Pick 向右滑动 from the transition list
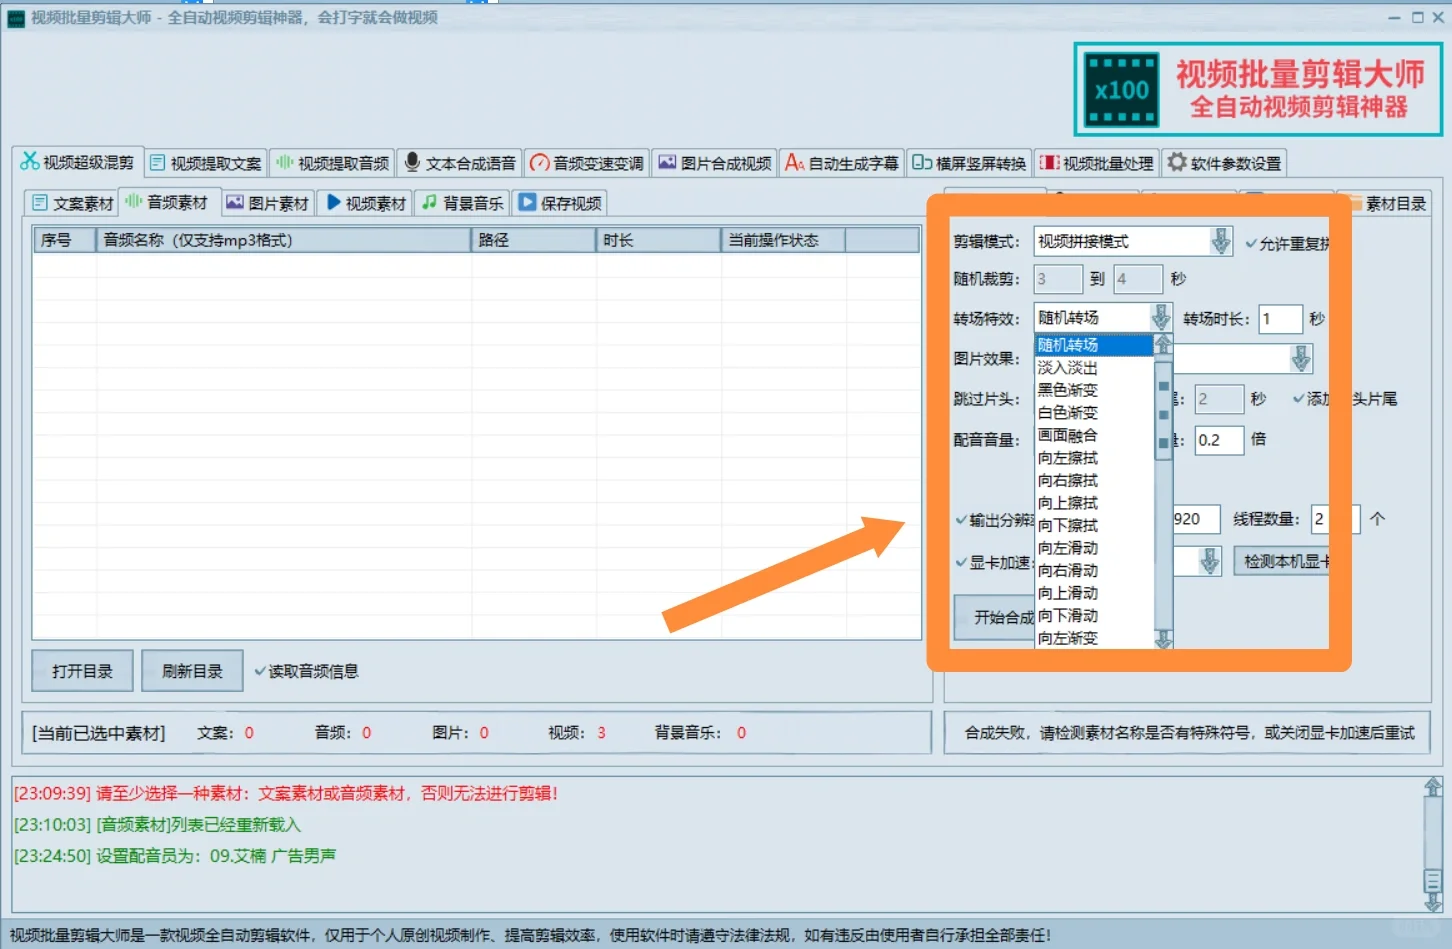The image size is (1452, 949). [1094, 571]
